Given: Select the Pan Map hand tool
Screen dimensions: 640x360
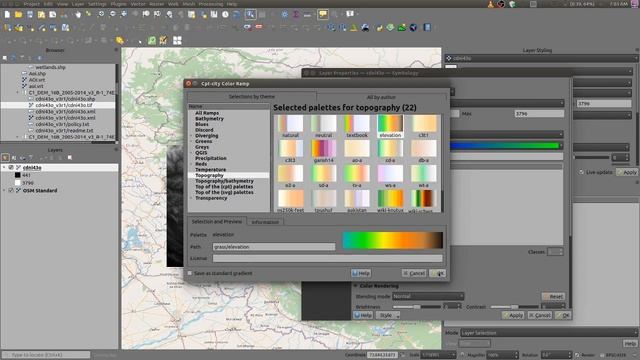Looking at the screenshot, I should click(78, 15).
